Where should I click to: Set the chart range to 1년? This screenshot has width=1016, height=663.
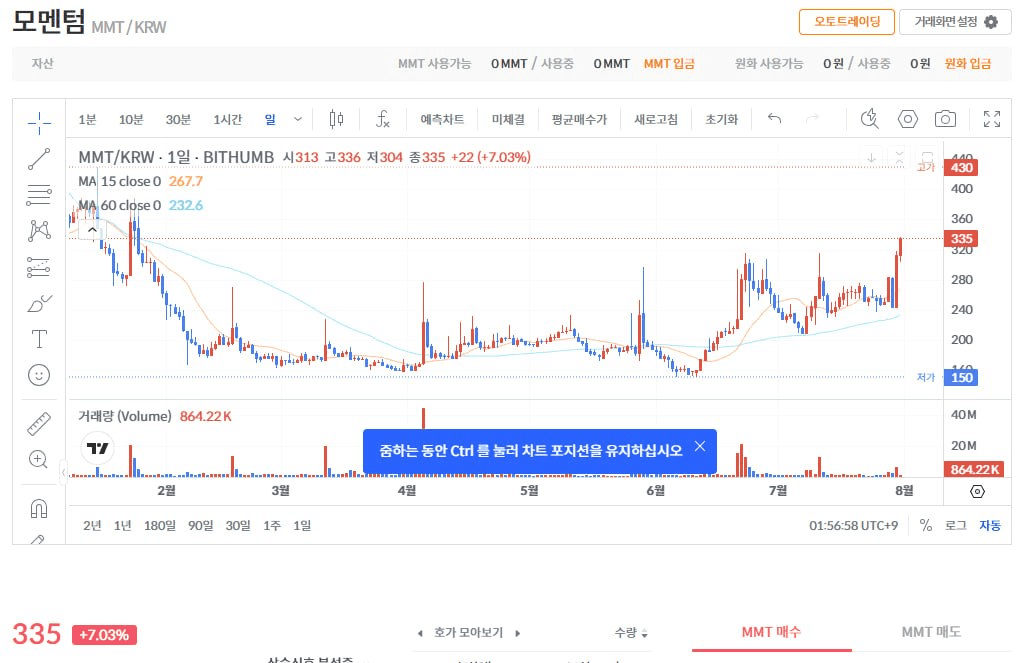click(x=122, y=526)
